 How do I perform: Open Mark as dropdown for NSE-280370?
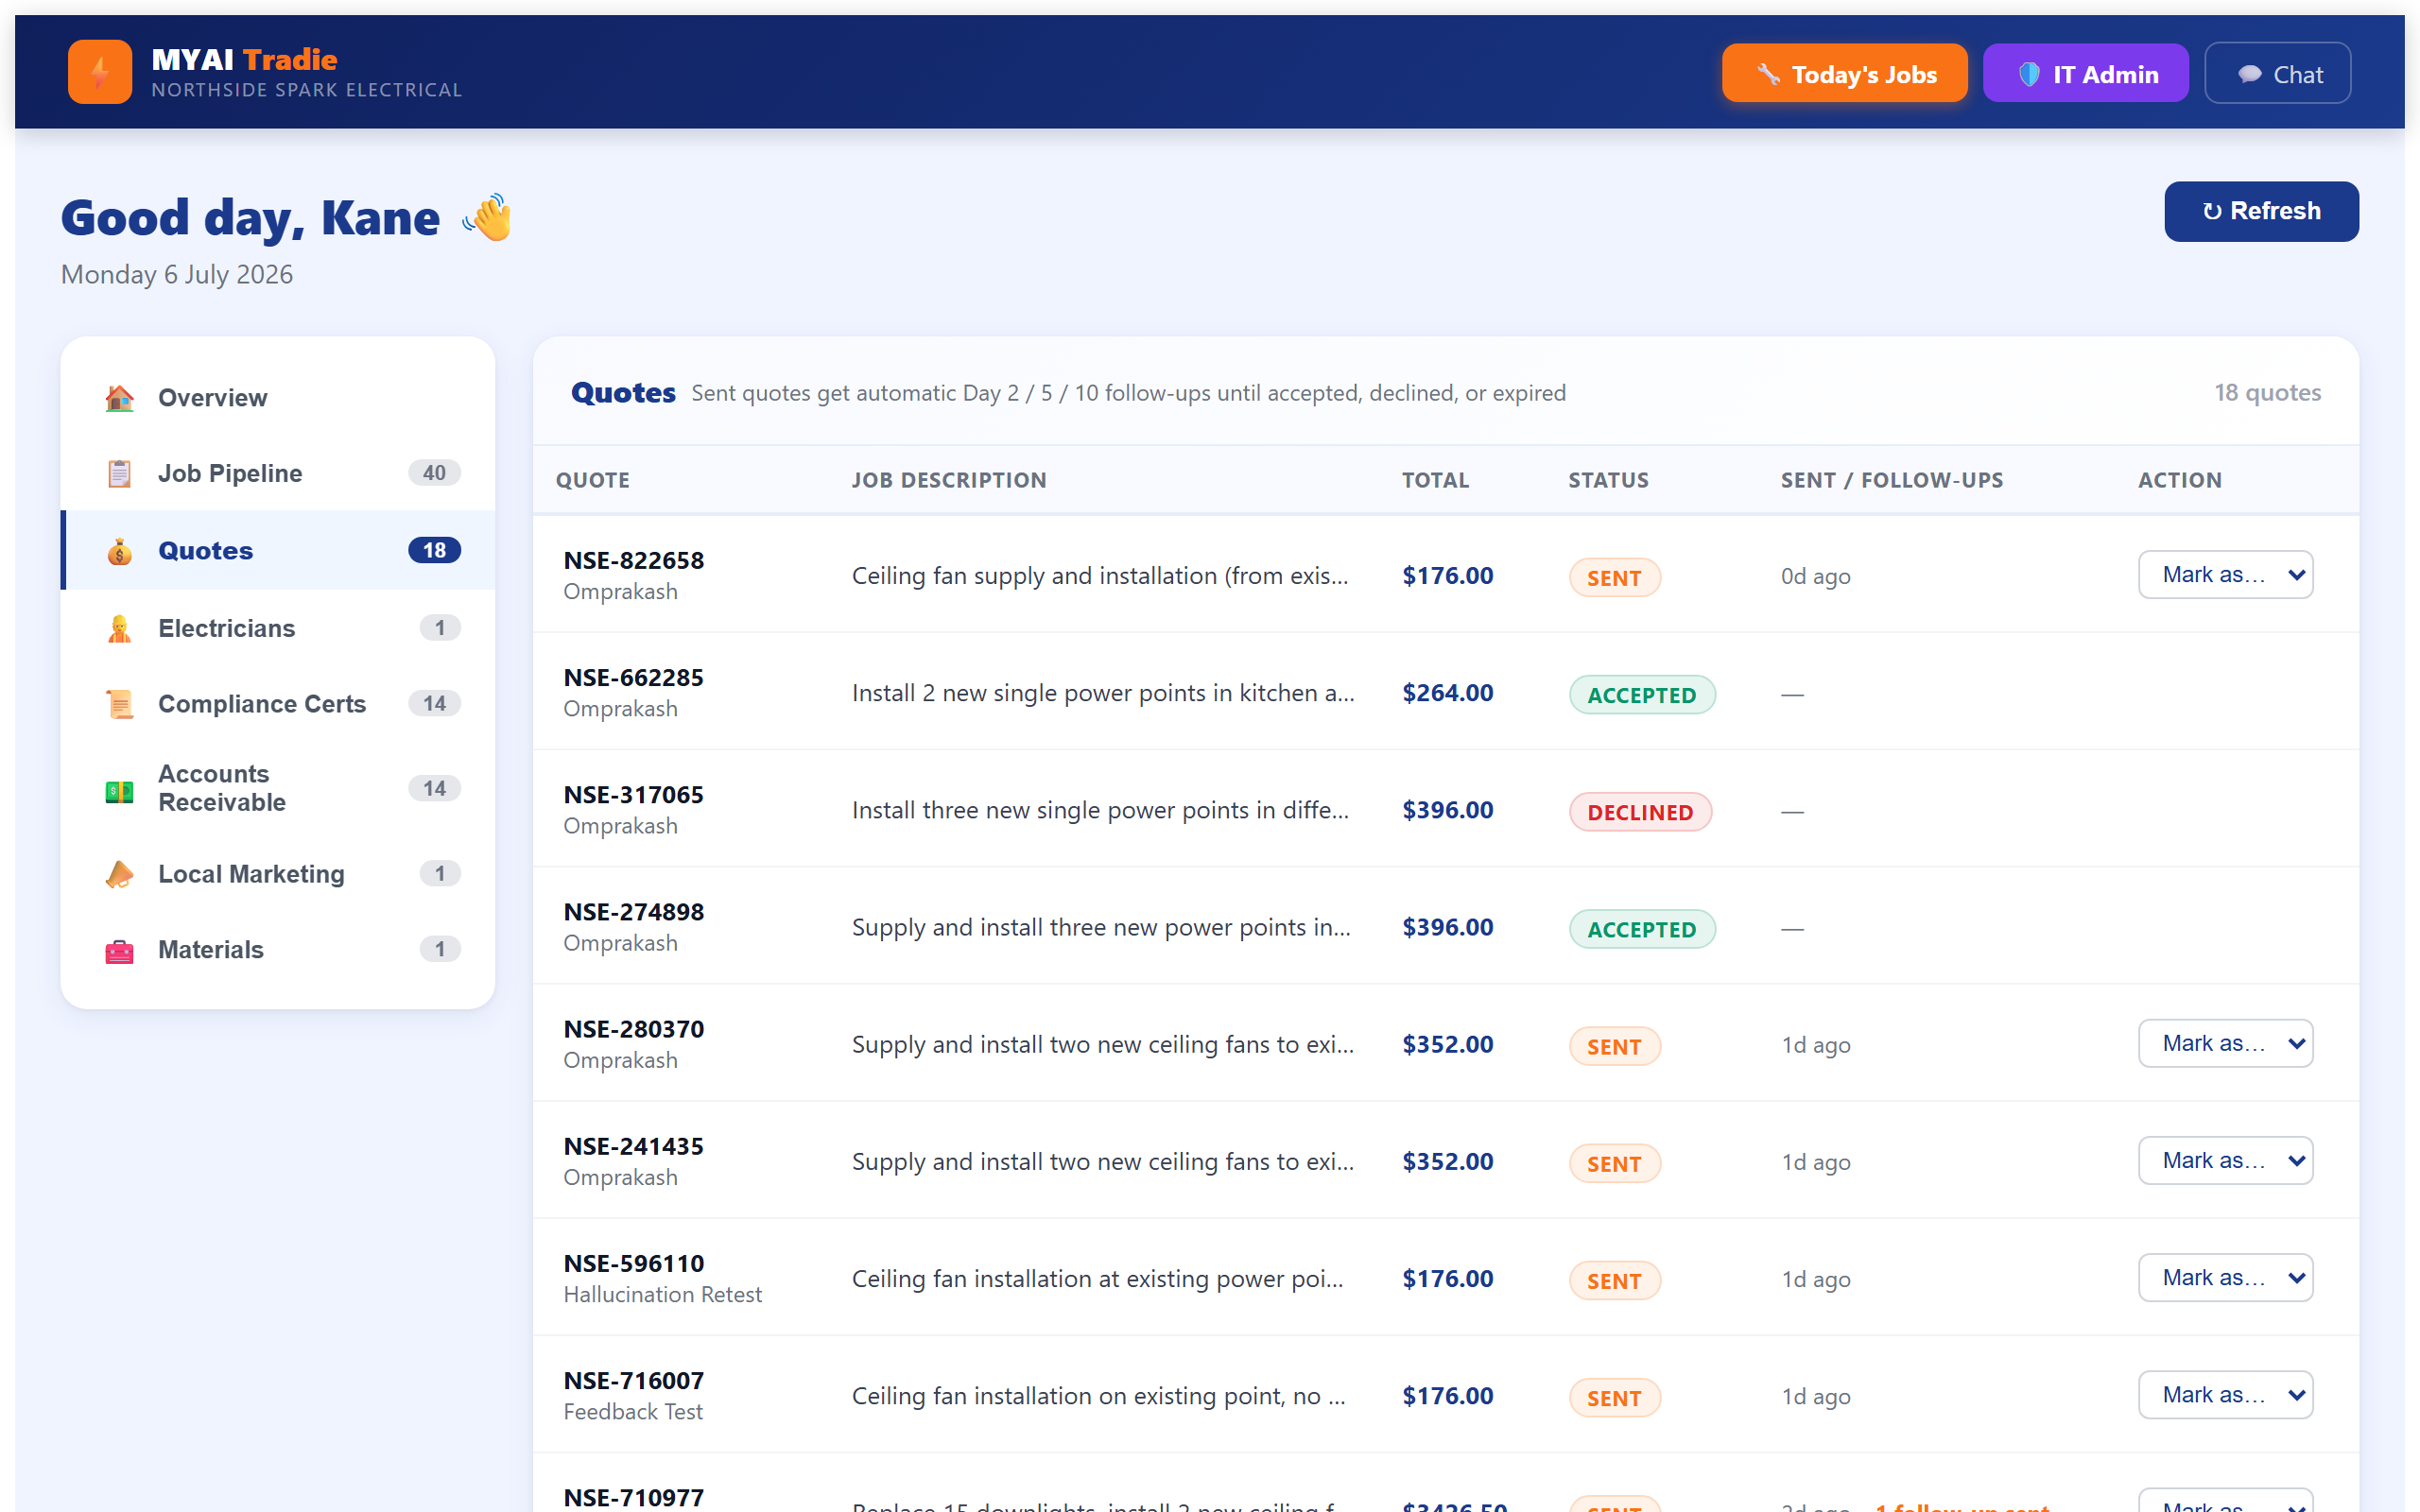point(2225,1044)
